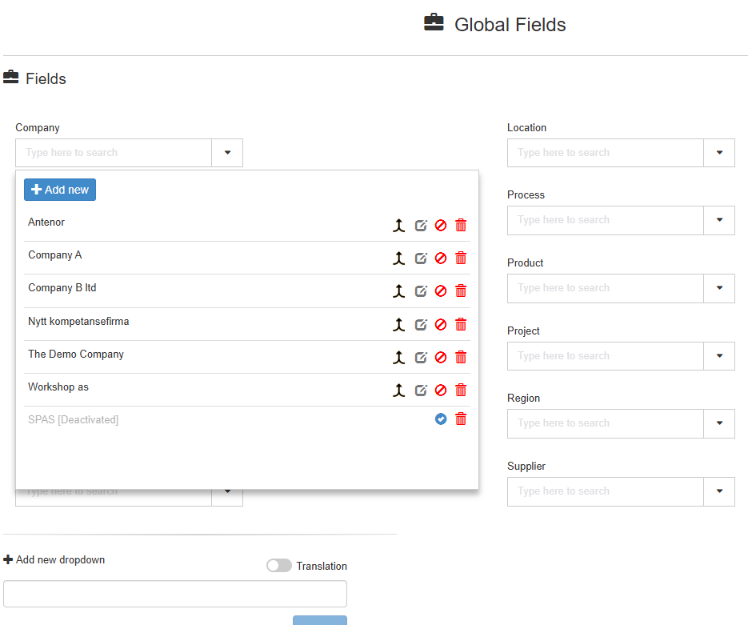Screen dimensions: 748x625
Task: Click the new dropdown name text box
Action: (x=175, y=594)
